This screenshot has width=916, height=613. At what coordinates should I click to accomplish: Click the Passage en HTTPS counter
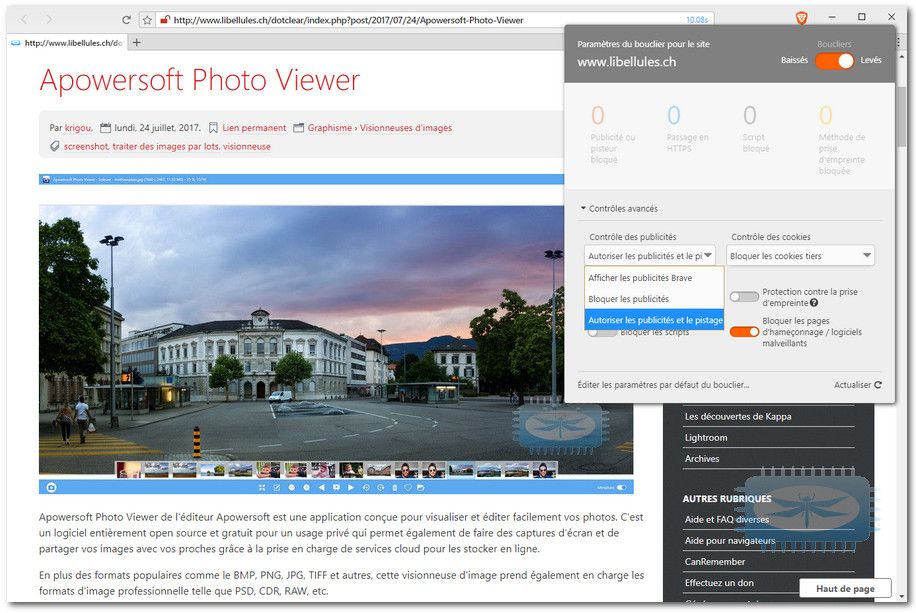point(687,129)
